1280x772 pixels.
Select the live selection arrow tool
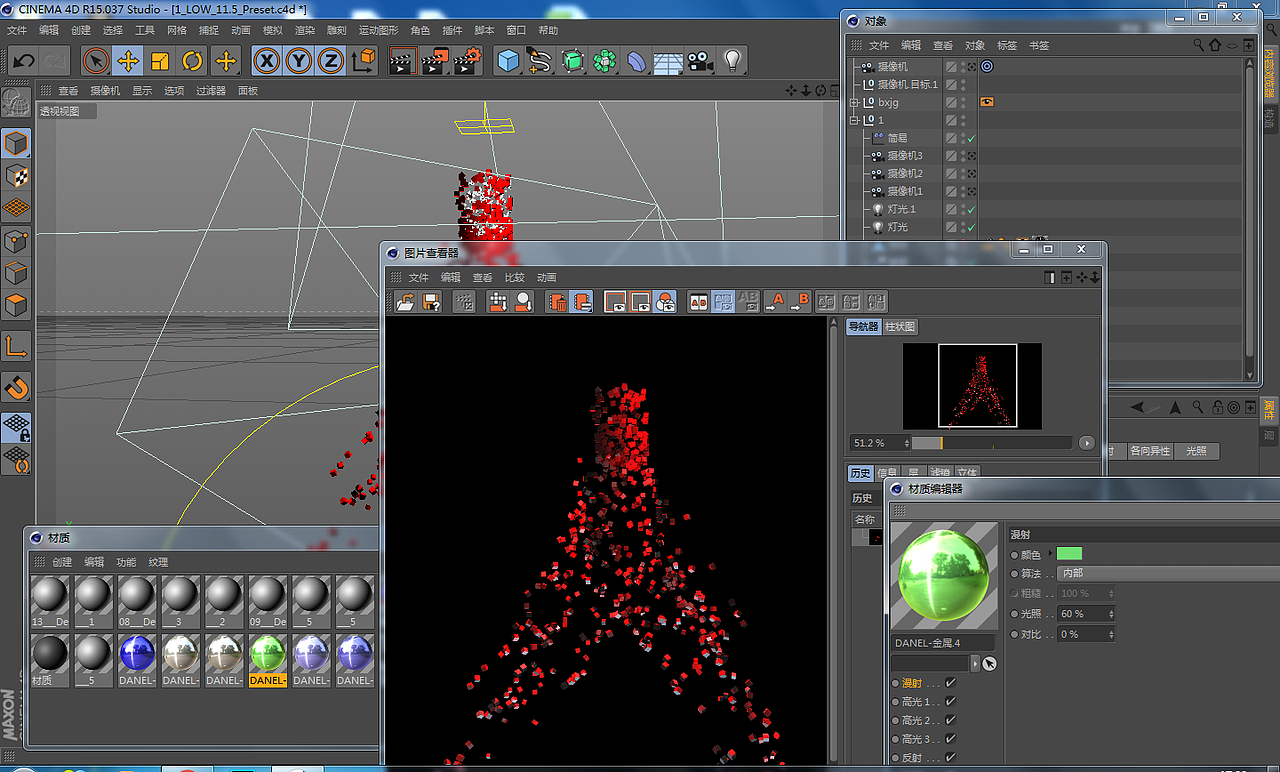96,61
